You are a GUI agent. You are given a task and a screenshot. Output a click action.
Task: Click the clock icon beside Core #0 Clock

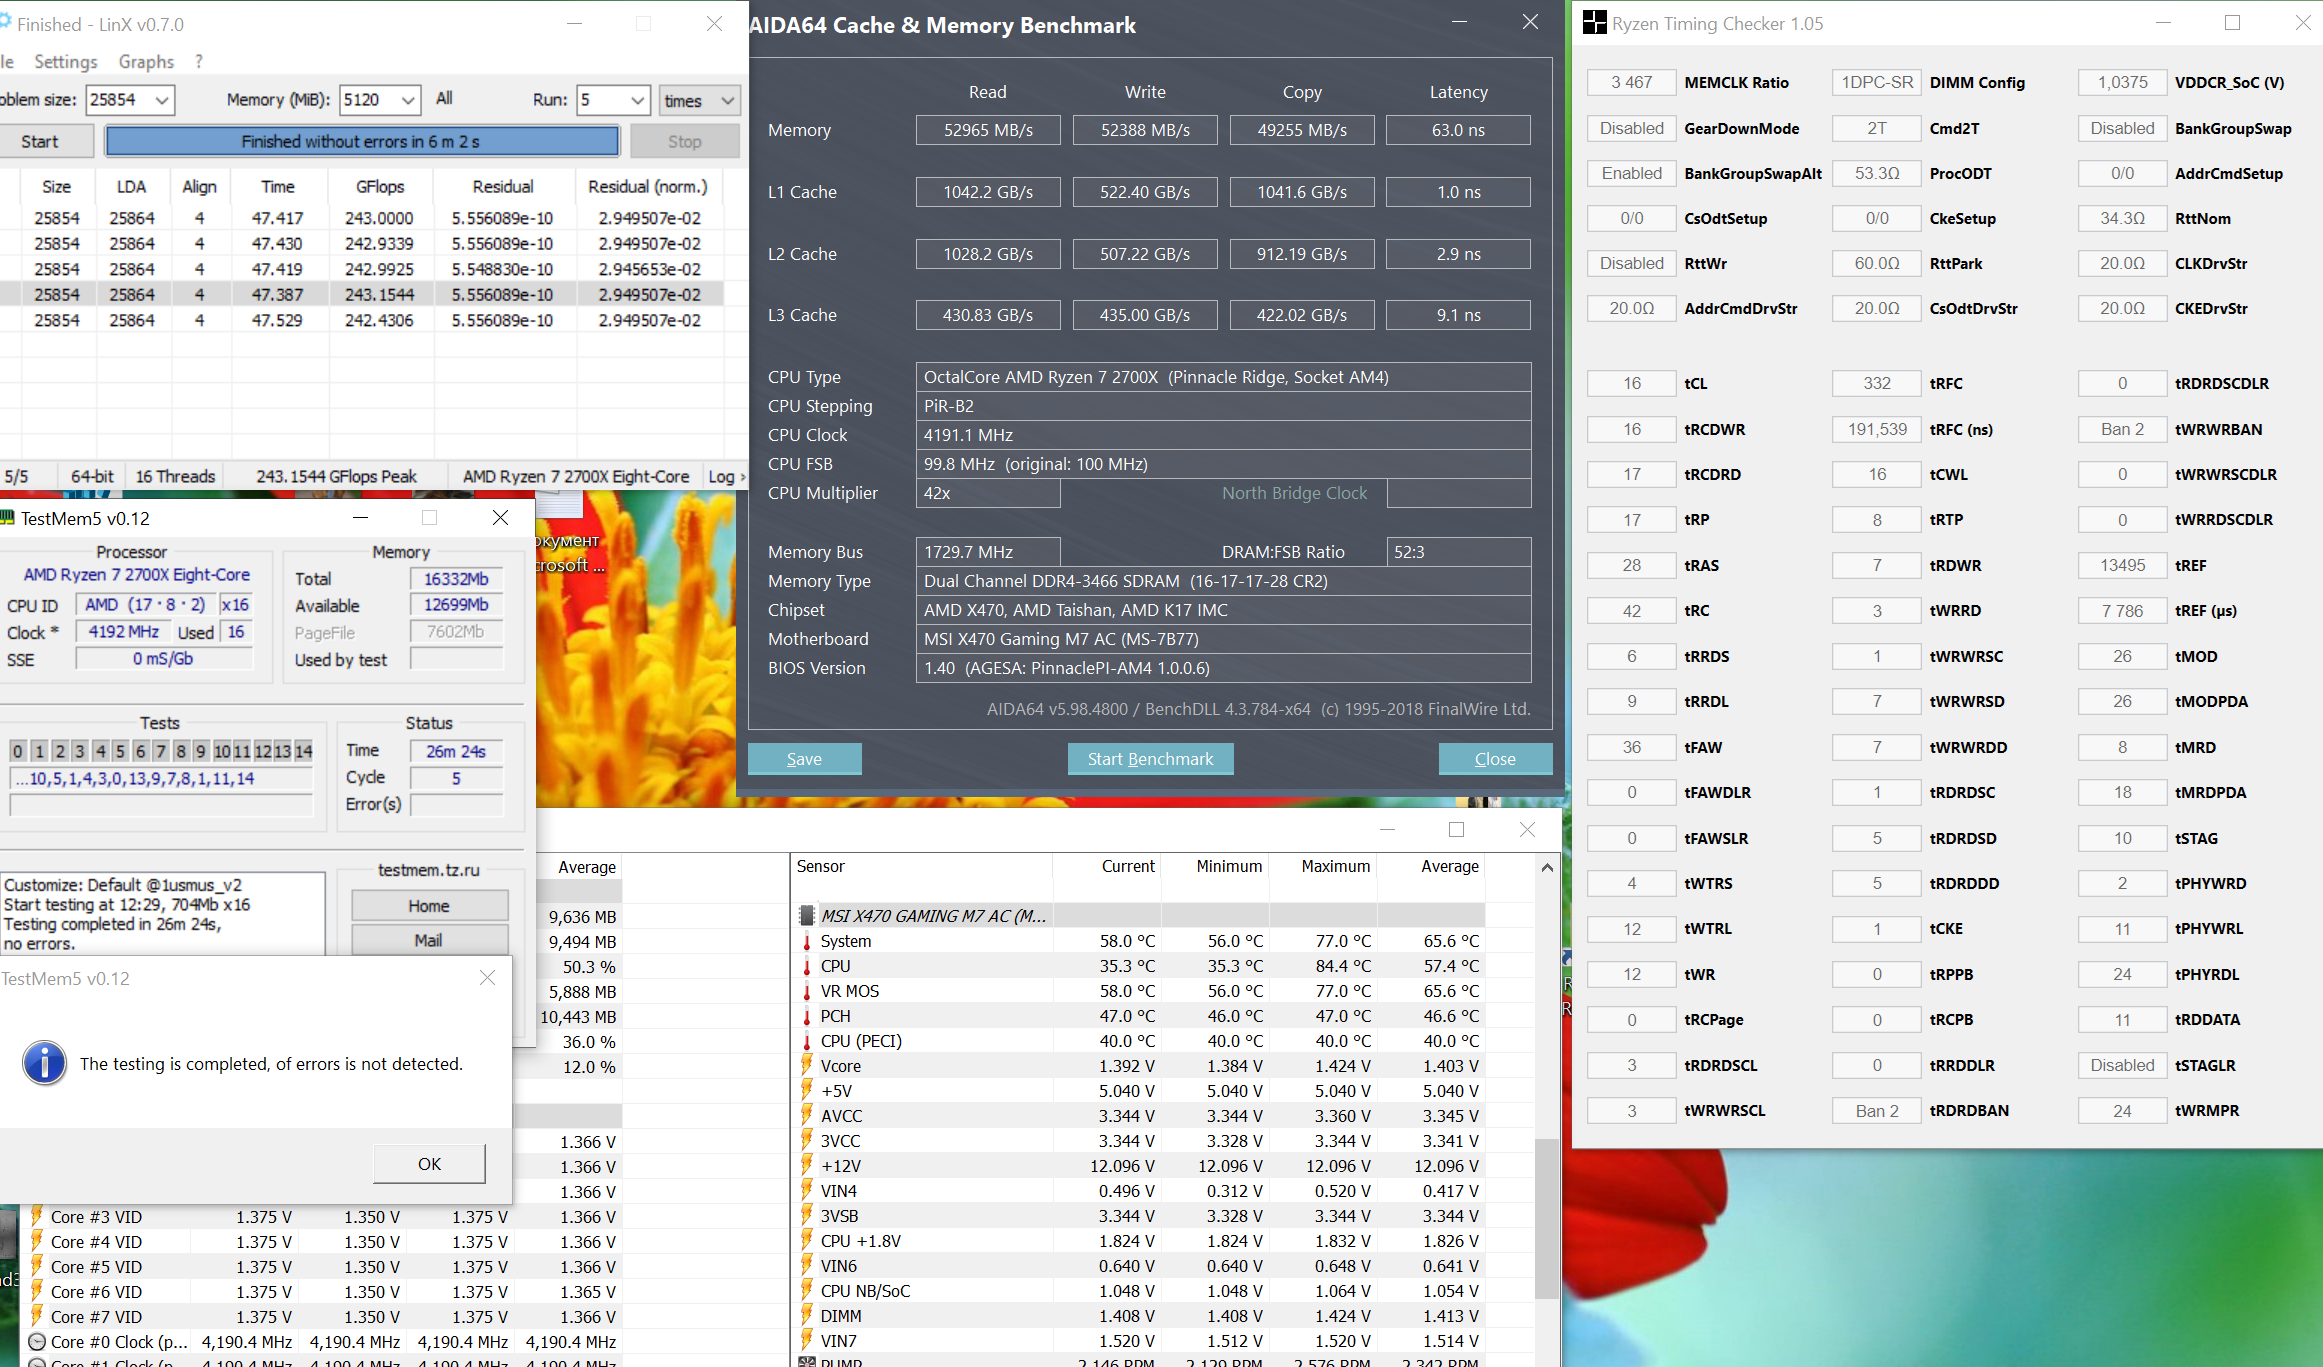pyautogui.click(x=37, y=1342)
